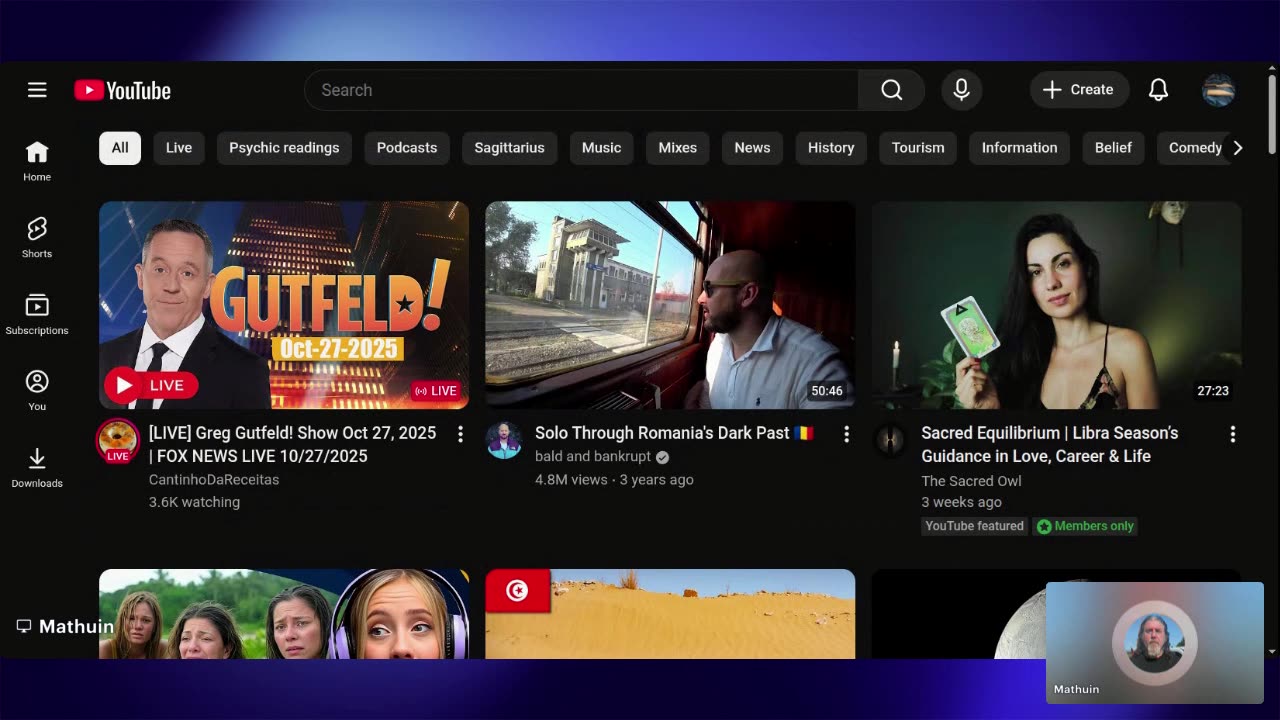Click the 'YouTube featured' badge

point(974,526)
